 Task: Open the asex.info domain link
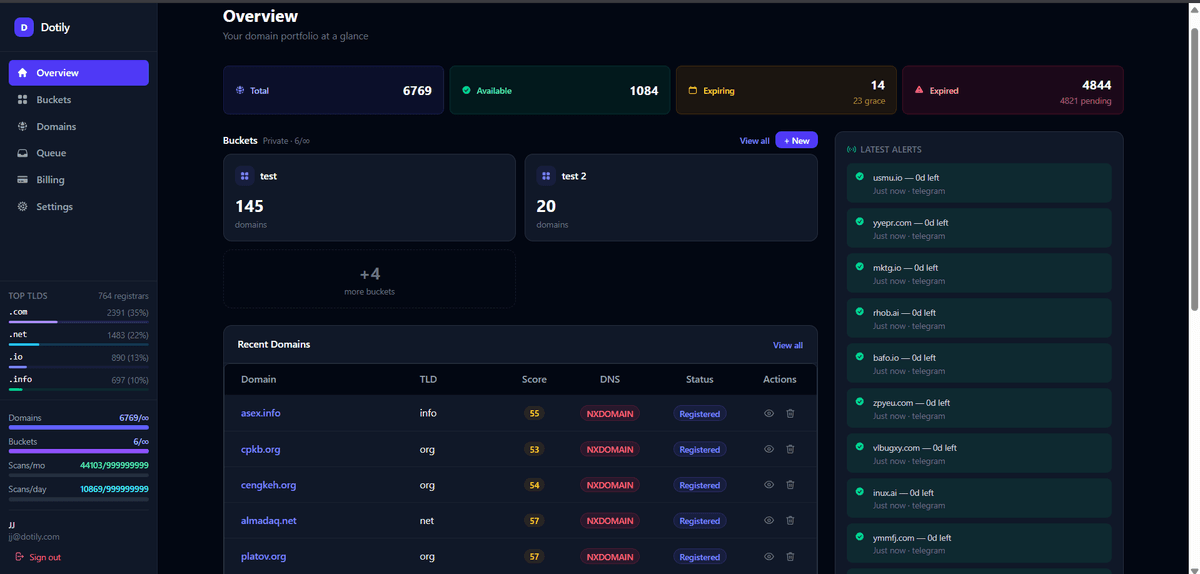(261, 413)
